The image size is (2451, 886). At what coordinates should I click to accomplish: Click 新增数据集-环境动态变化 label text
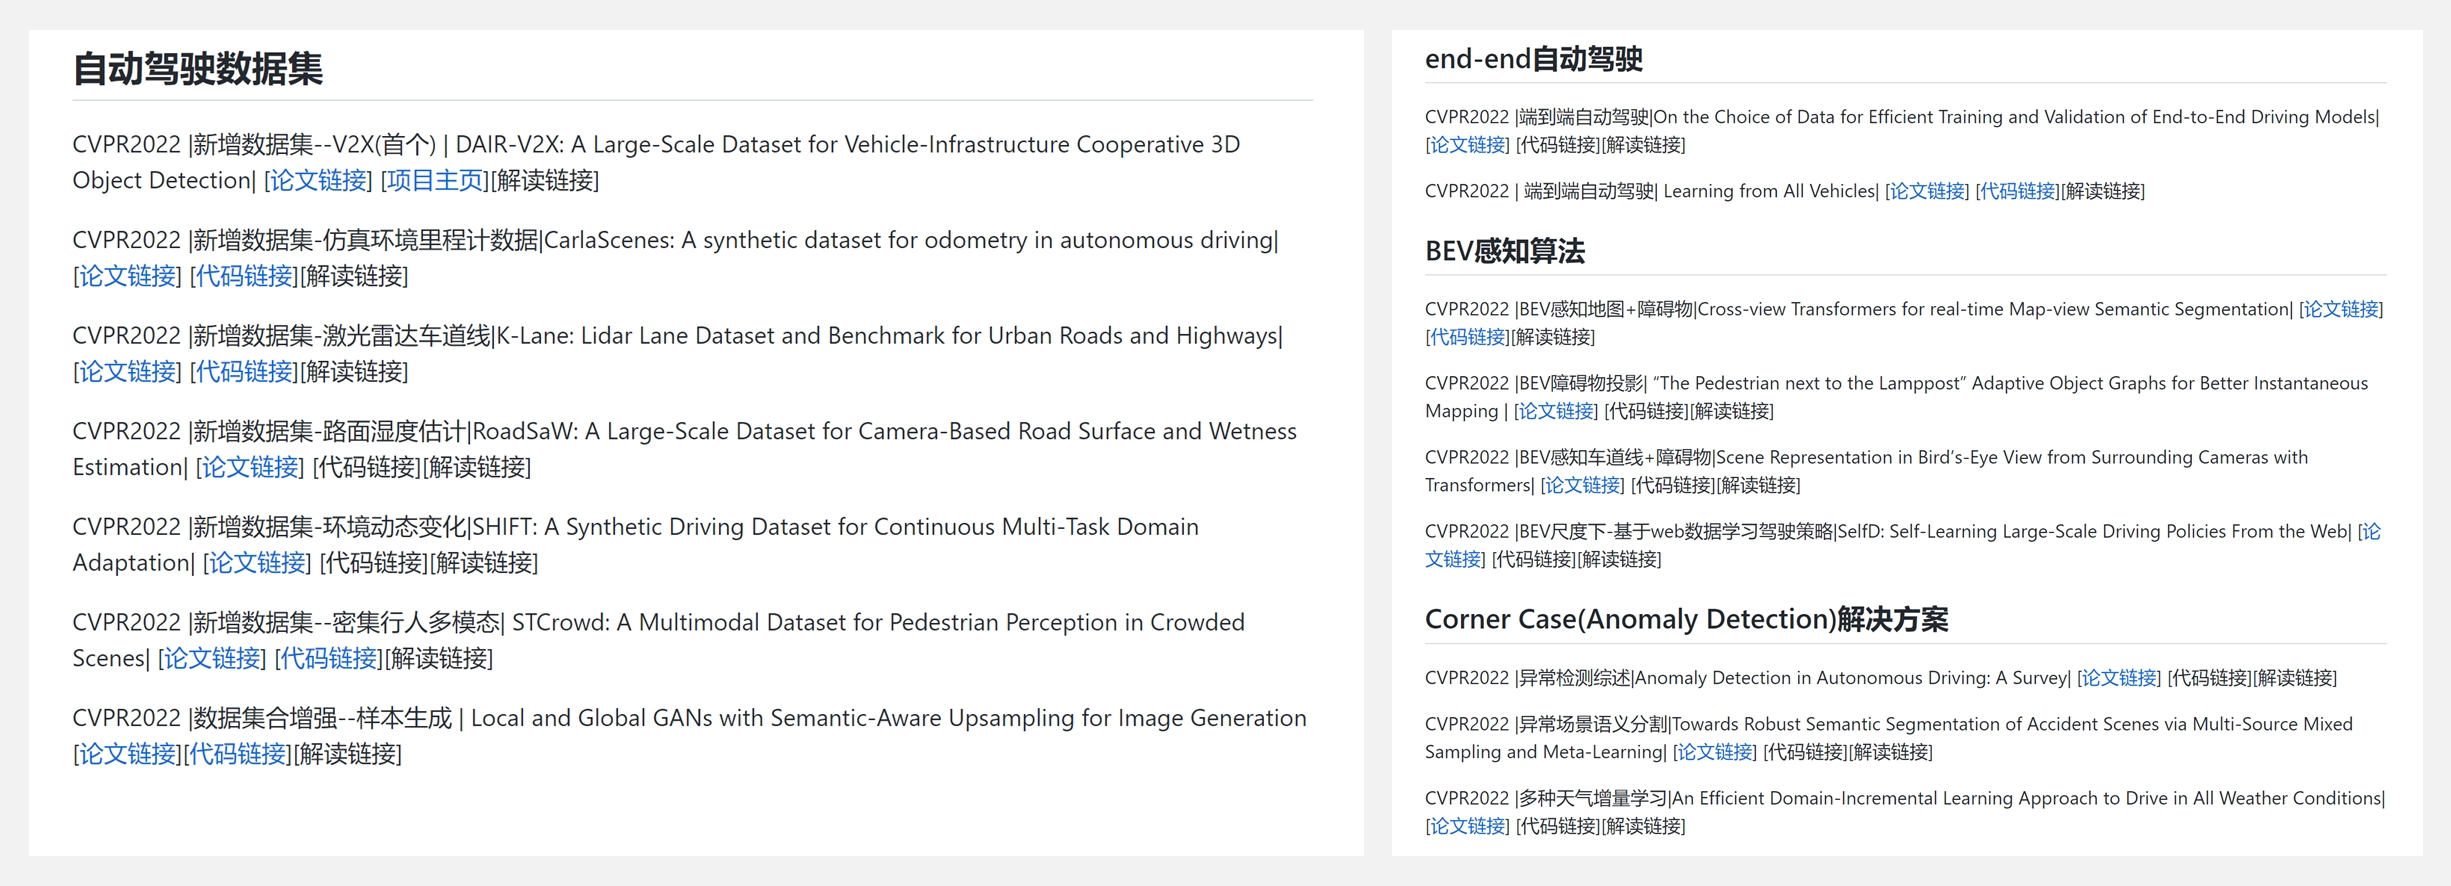[x=330, y=527]
